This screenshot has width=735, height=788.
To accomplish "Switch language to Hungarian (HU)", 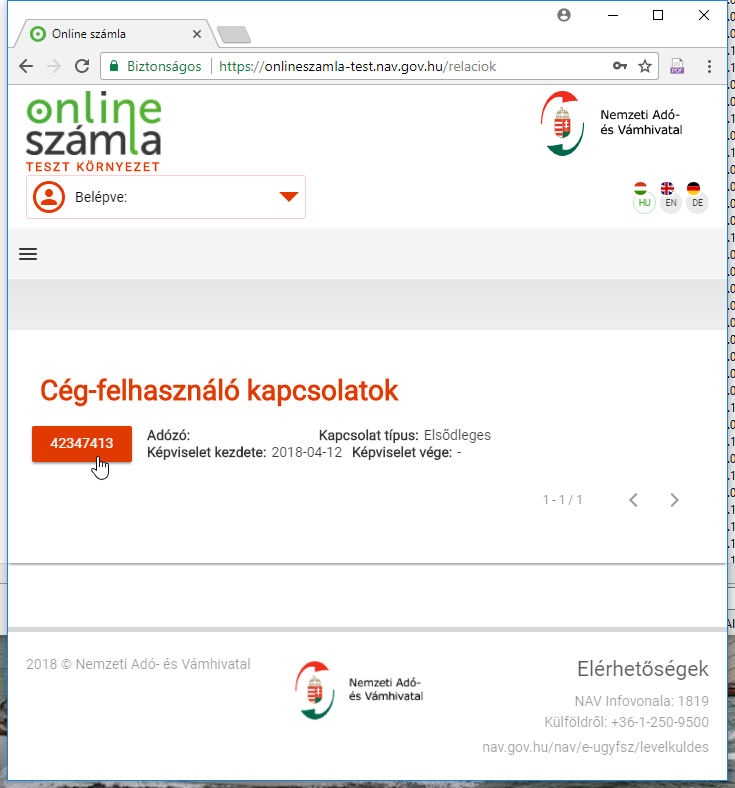I will click(x=644, y=197).
